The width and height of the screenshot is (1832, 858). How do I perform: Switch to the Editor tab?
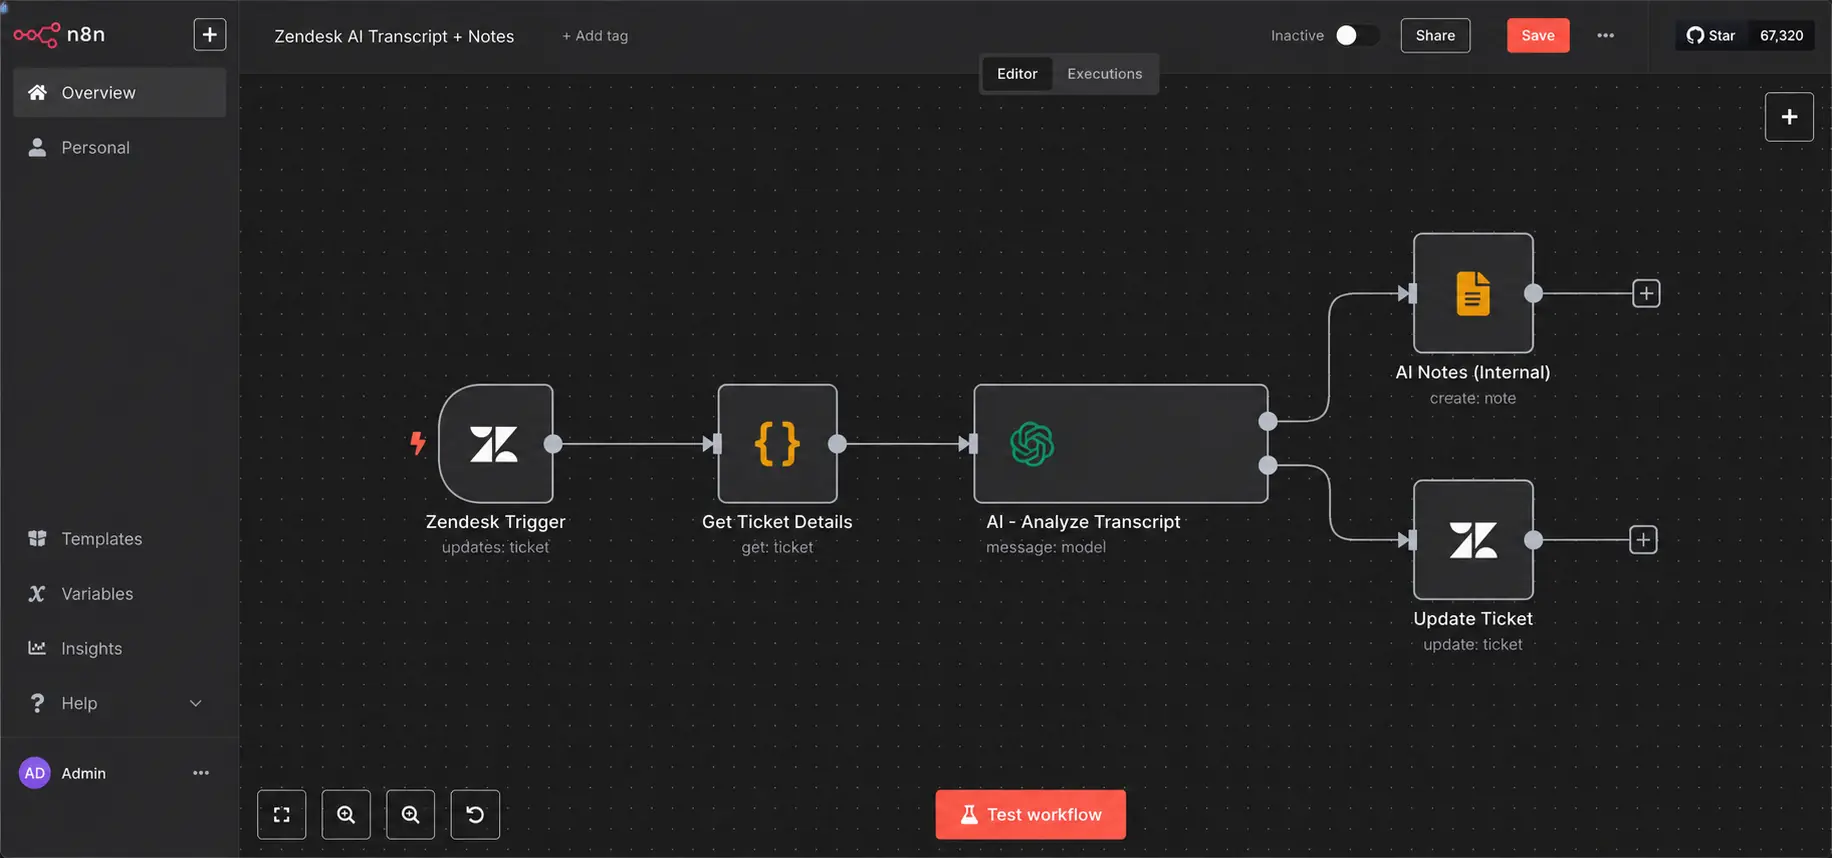1017,74
